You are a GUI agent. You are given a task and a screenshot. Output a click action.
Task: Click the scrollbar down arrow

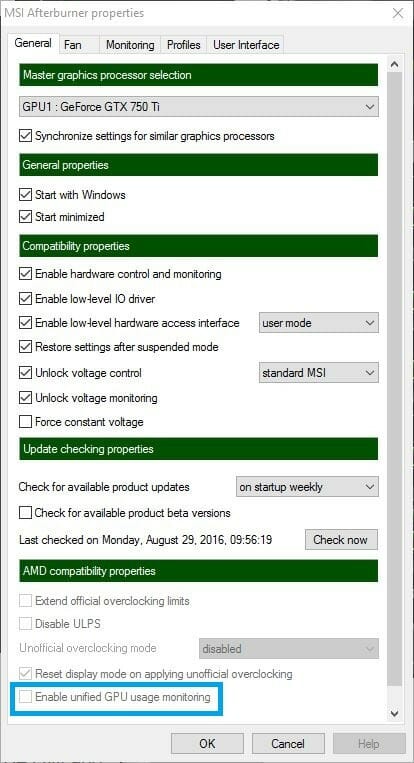(x=395, y=714)
